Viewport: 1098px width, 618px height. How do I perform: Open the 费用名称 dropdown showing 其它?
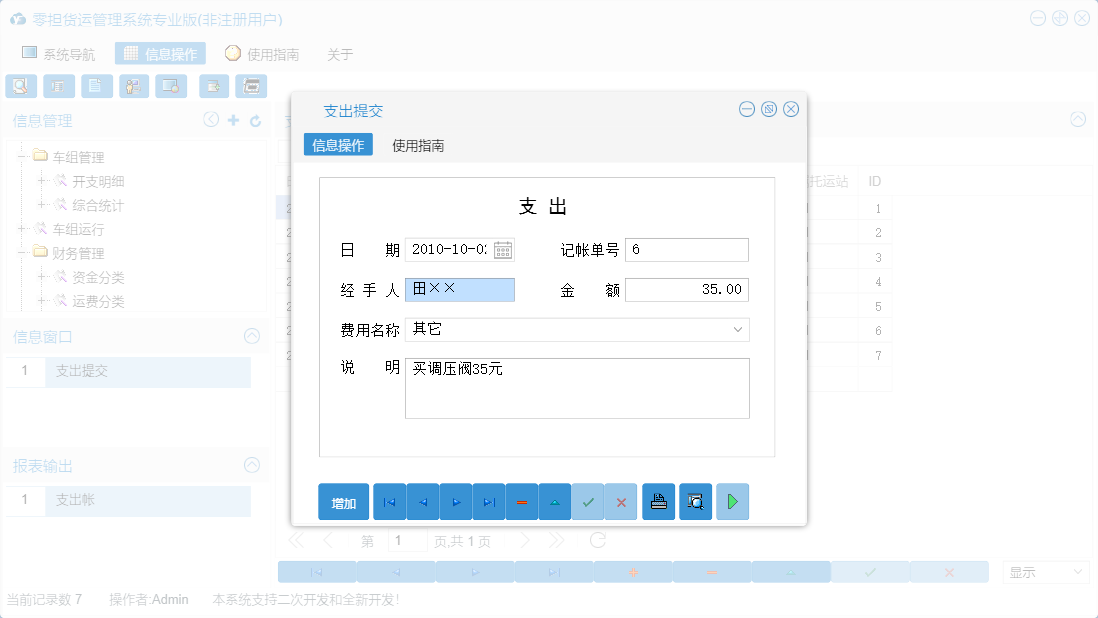738,329
